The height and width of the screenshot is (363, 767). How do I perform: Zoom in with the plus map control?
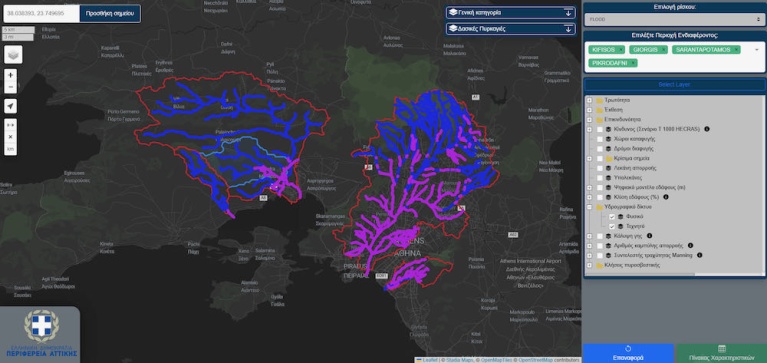(x=10, y=75)
